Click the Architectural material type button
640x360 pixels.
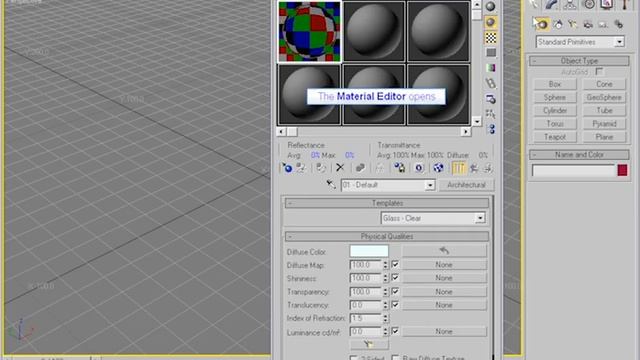pyautogui.click(x=466, y=185)
